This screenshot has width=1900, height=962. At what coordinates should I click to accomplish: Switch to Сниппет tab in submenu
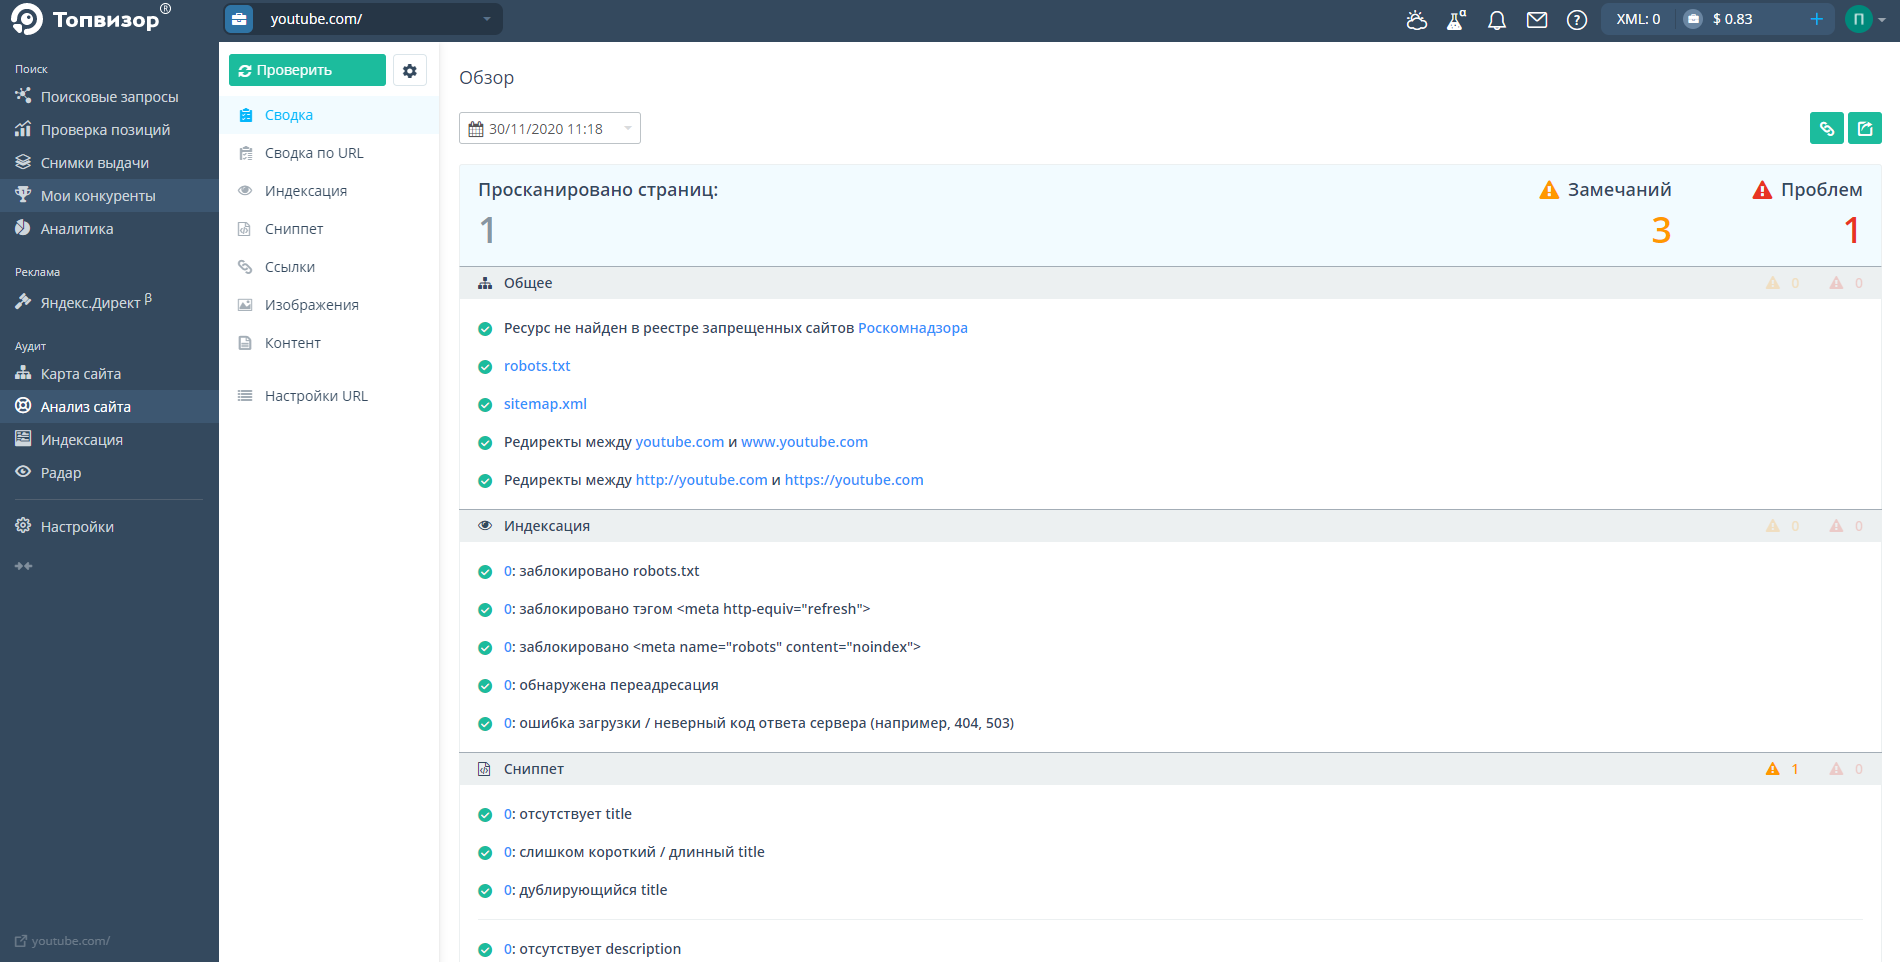click(329, 229)
